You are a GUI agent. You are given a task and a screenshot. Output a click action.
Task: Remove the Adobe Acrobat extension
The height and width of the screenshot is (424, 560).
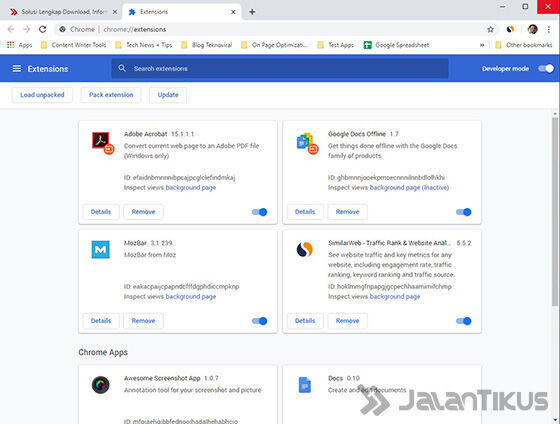(x=143, y=211)
